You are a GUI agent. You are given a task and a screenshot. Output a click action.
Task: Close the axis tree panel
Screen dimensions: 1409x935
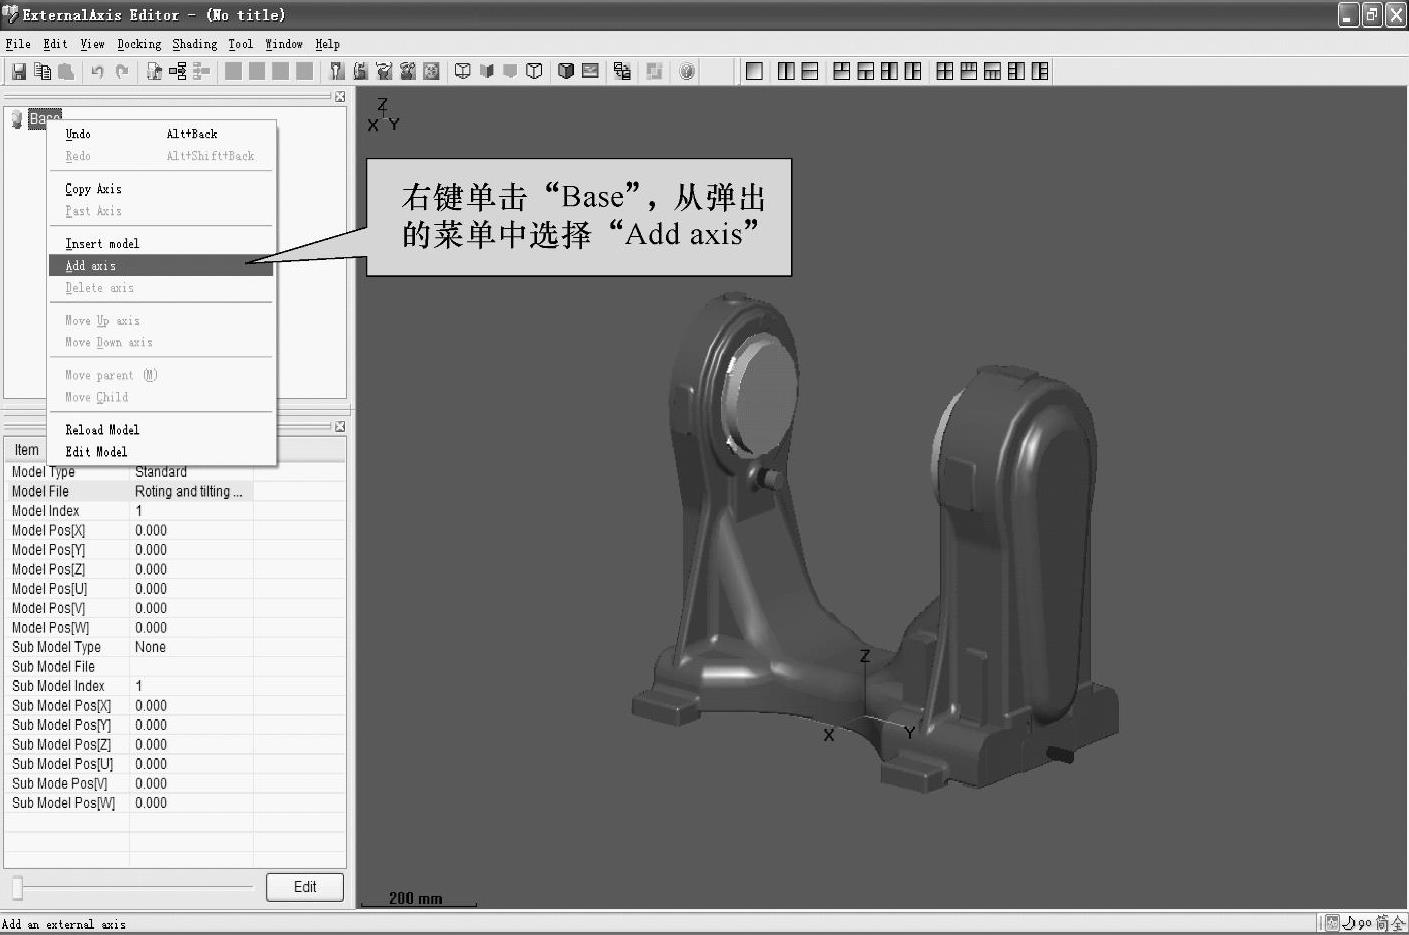point(340,97)
